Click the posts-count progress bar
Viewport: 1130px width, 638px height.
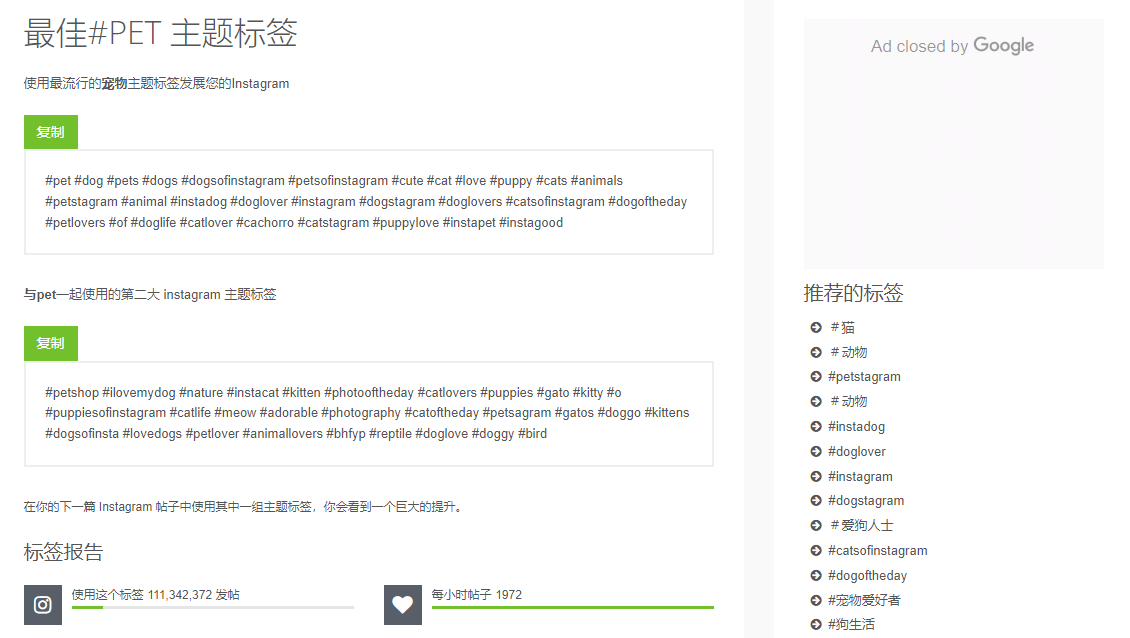[x=213, y=608]
